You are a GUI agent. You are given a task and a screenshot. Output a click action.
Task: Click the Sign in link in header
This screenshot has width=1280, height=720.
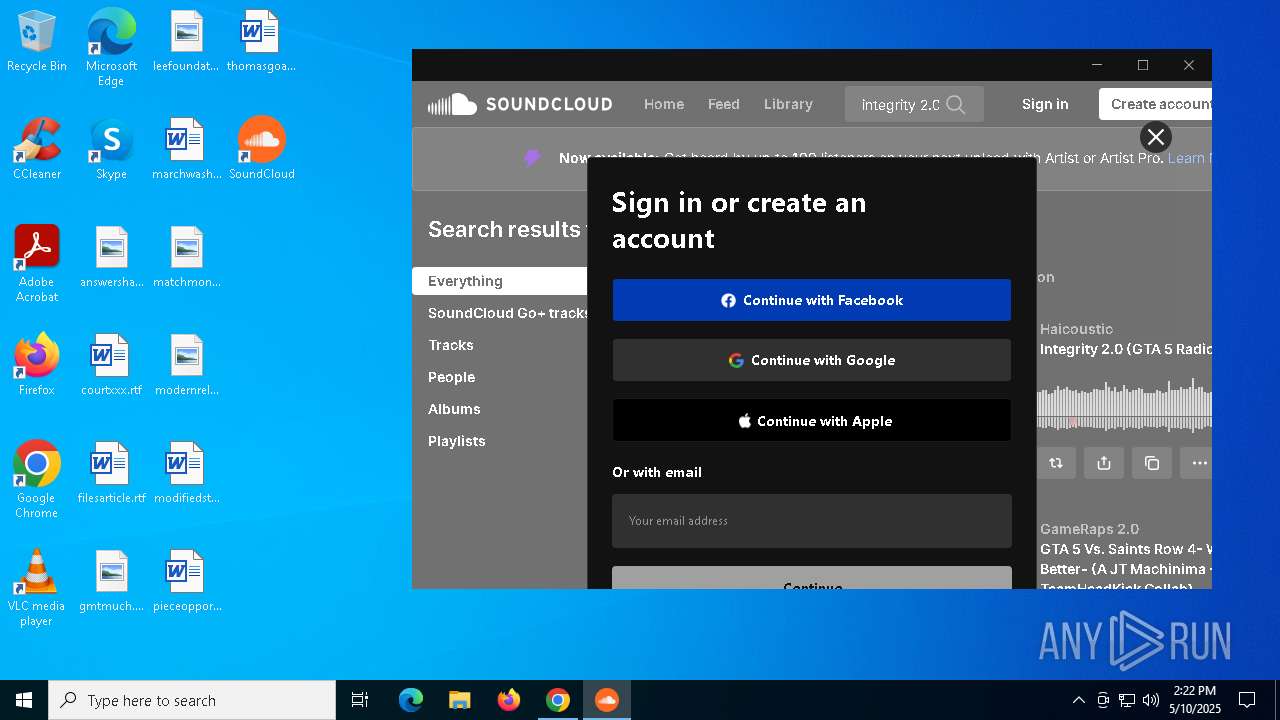(1045, 104)
